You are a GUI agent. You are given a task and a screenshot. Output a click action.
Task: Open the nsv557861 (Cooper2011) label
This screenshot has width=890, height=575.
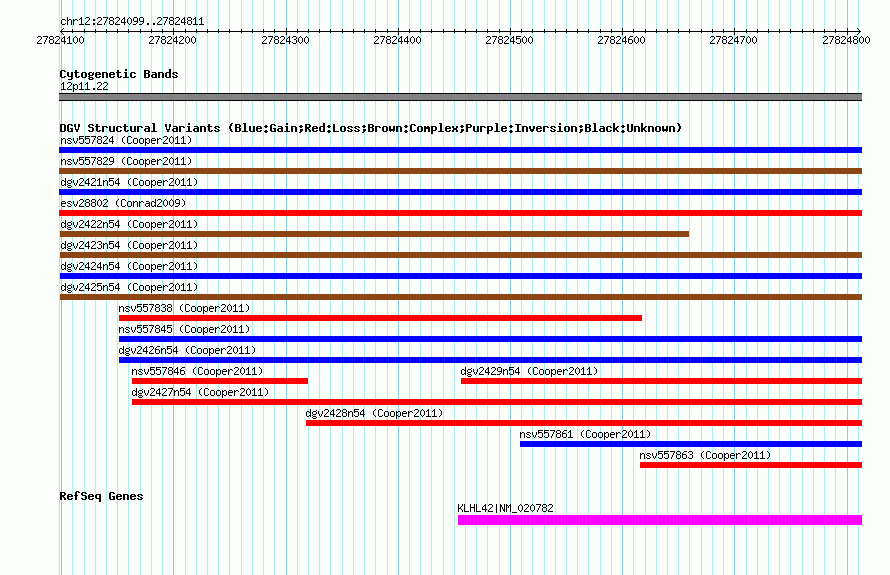pyautogui.click(x=585, y=434)
